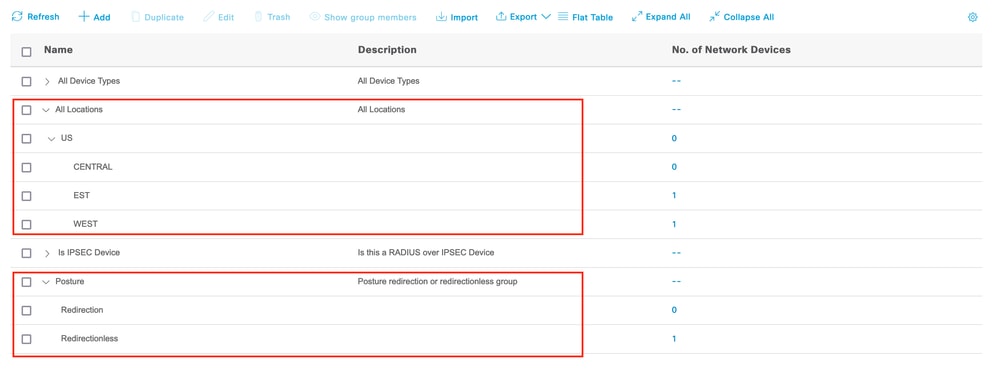Click the Edit pencil button
Viewport: 999px width, 370px height.
tap(219, 17)
